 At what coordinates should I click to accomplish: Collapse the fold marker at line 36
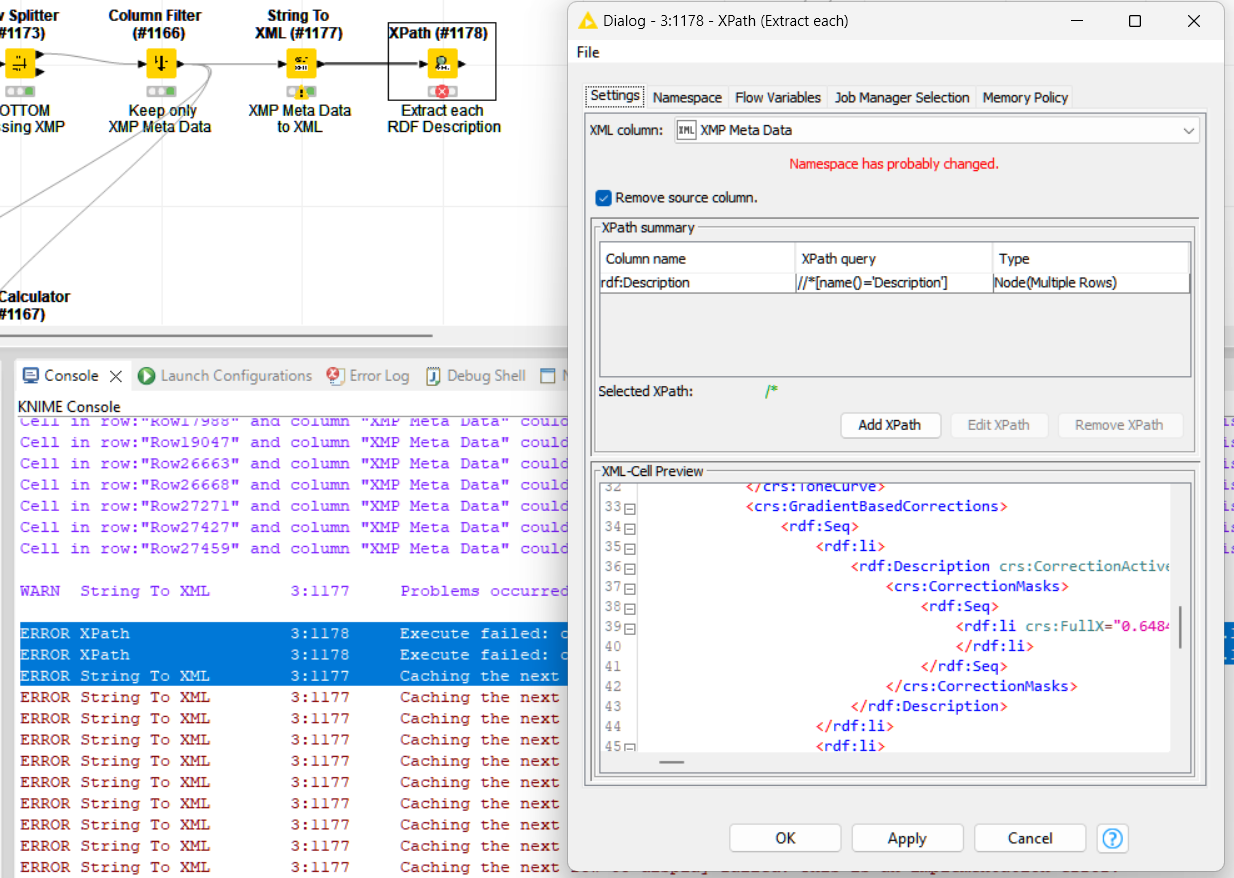point(631,567)
